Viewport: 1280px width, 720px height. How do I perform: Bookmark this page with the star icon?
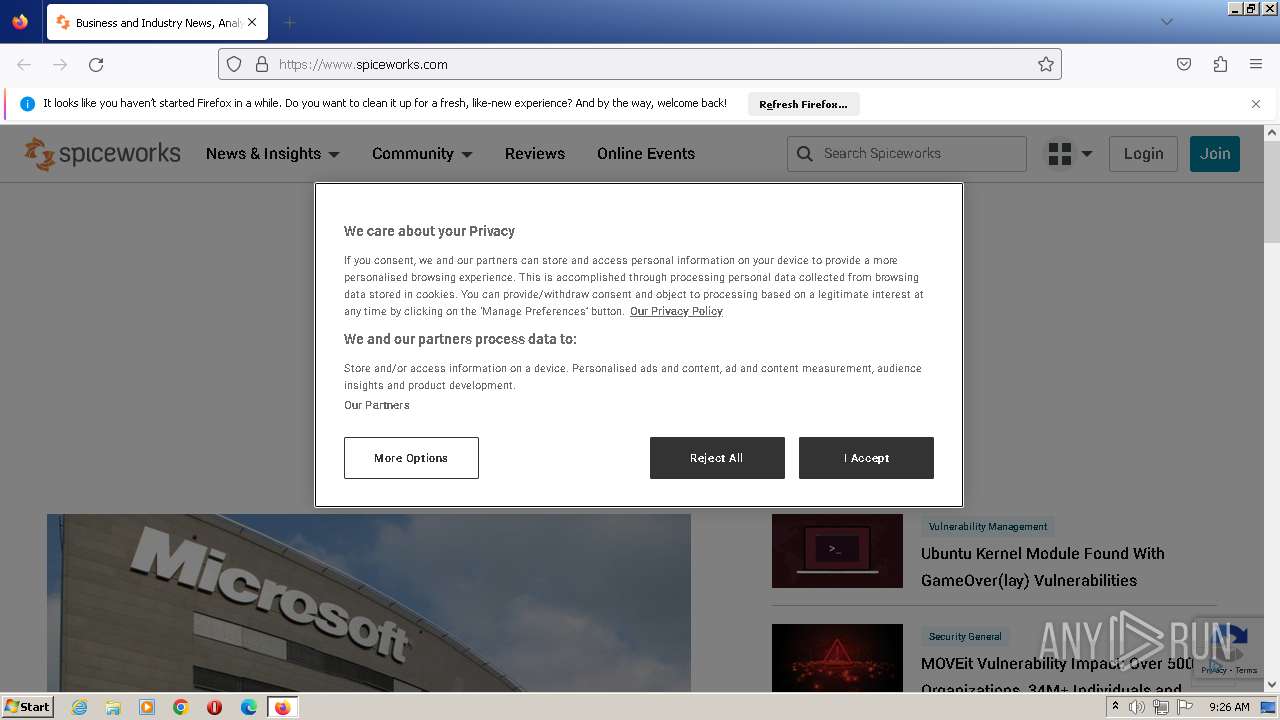click(1046, 64)
